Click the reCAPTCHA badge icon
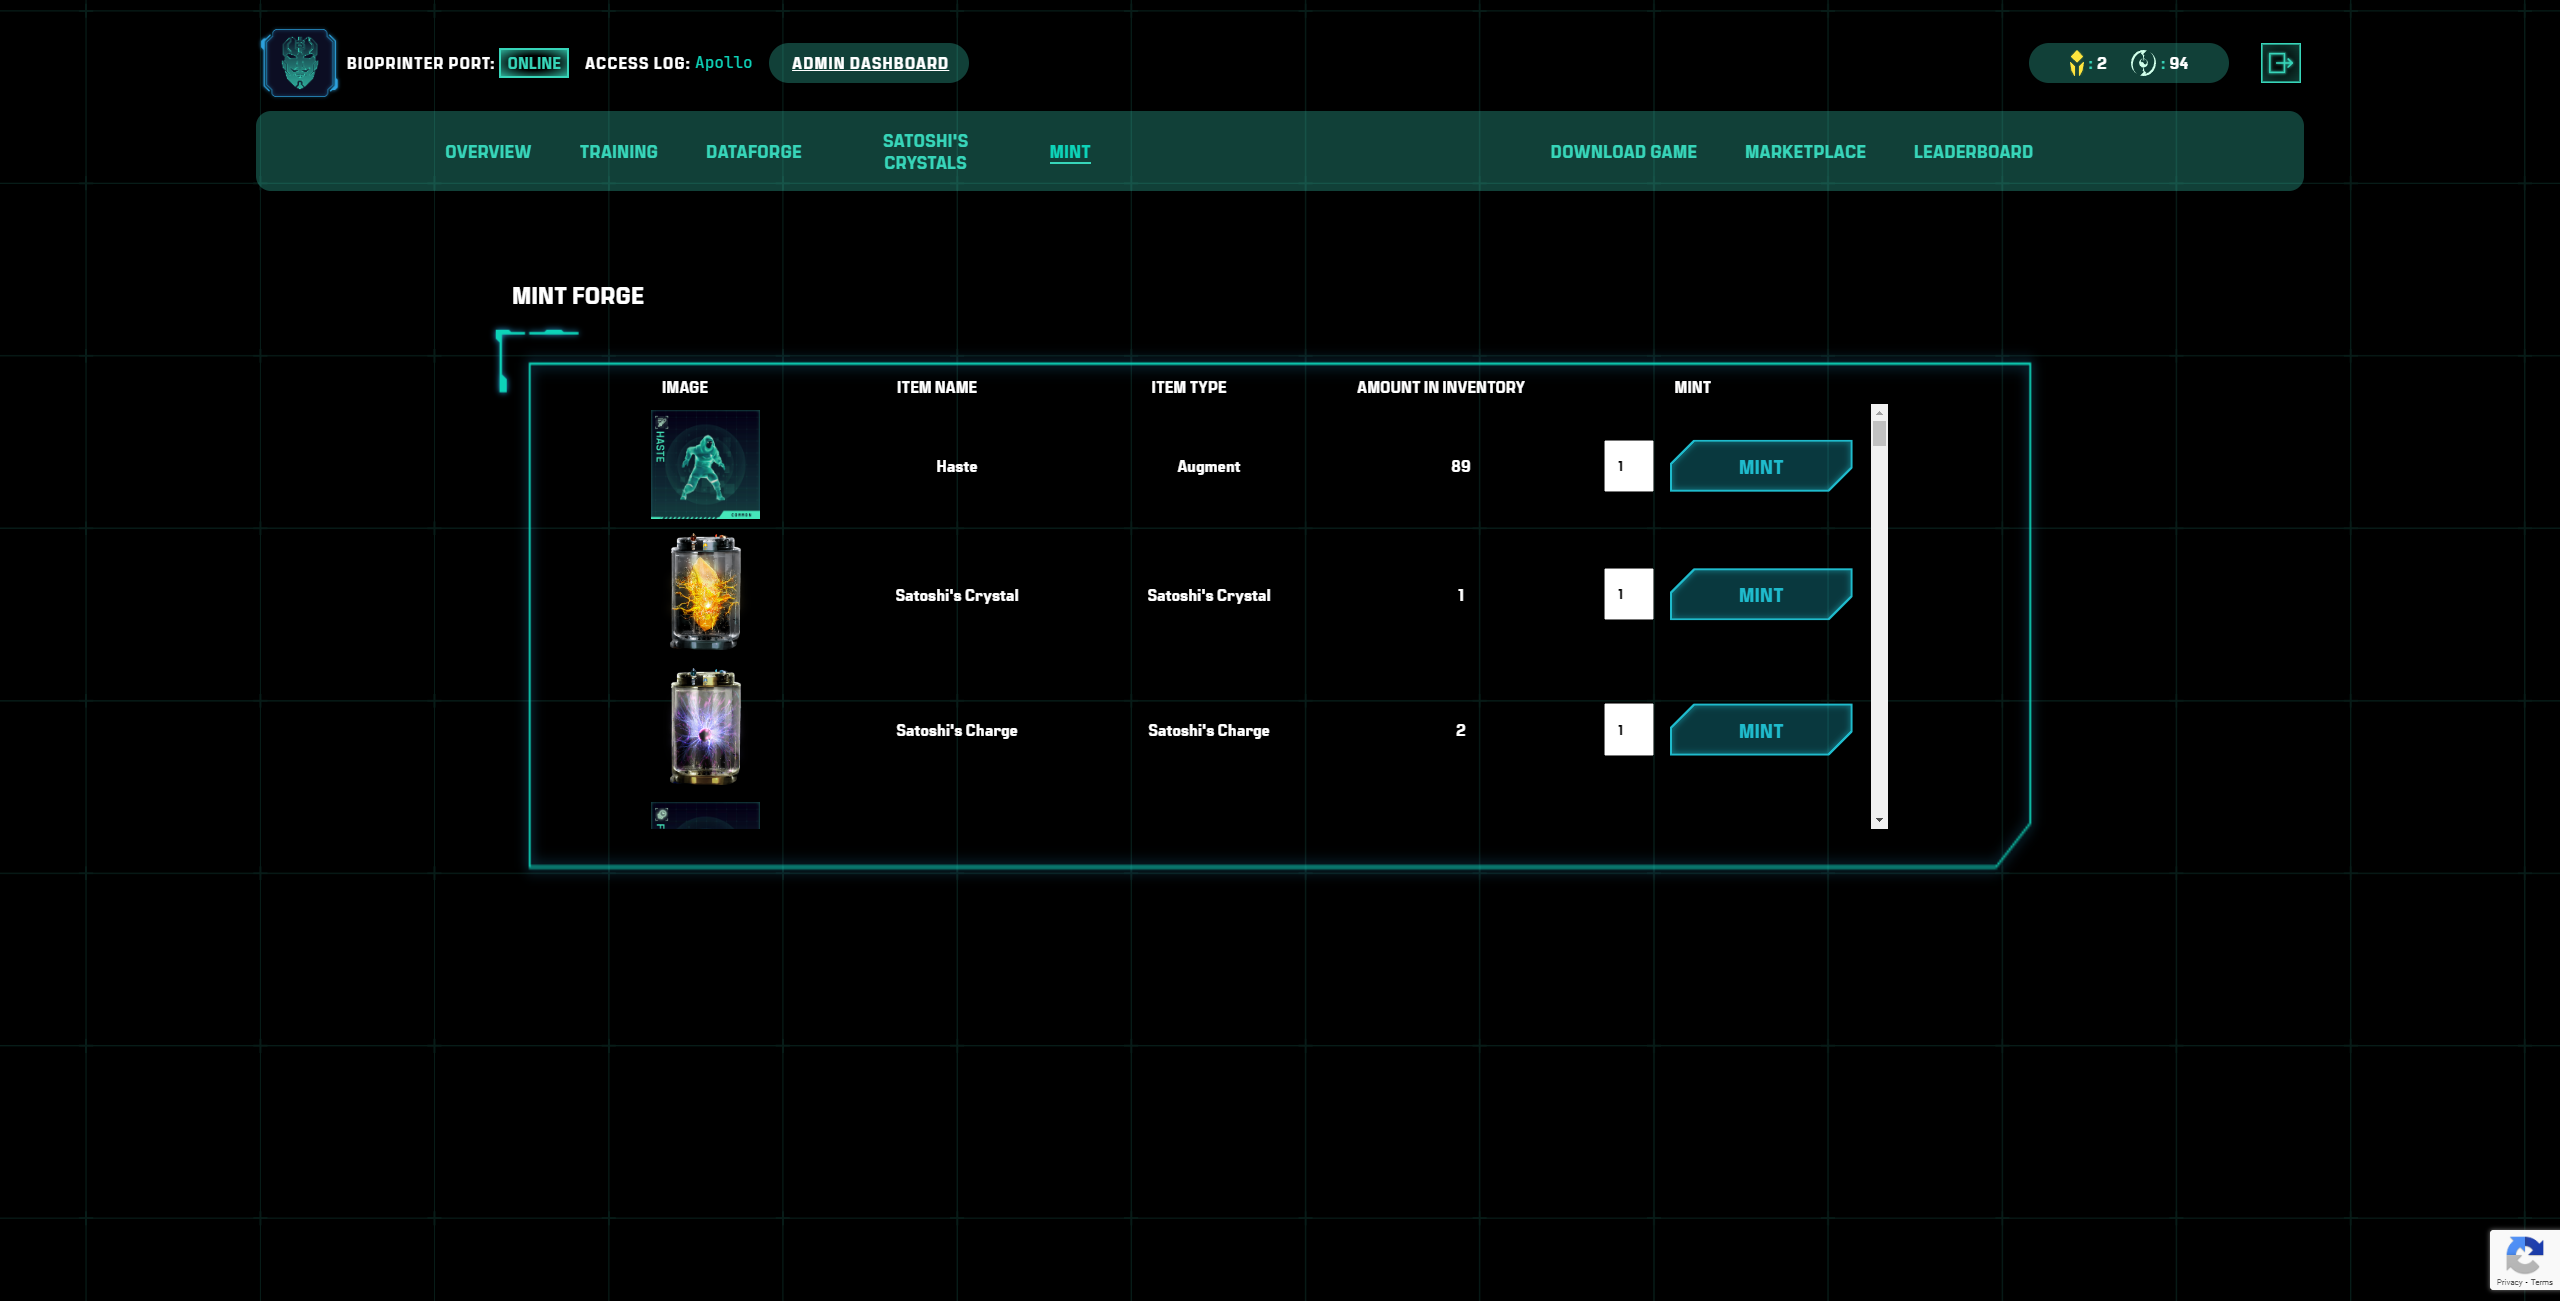Screen dimensions: 2560x1301 coord(2524,1256)
